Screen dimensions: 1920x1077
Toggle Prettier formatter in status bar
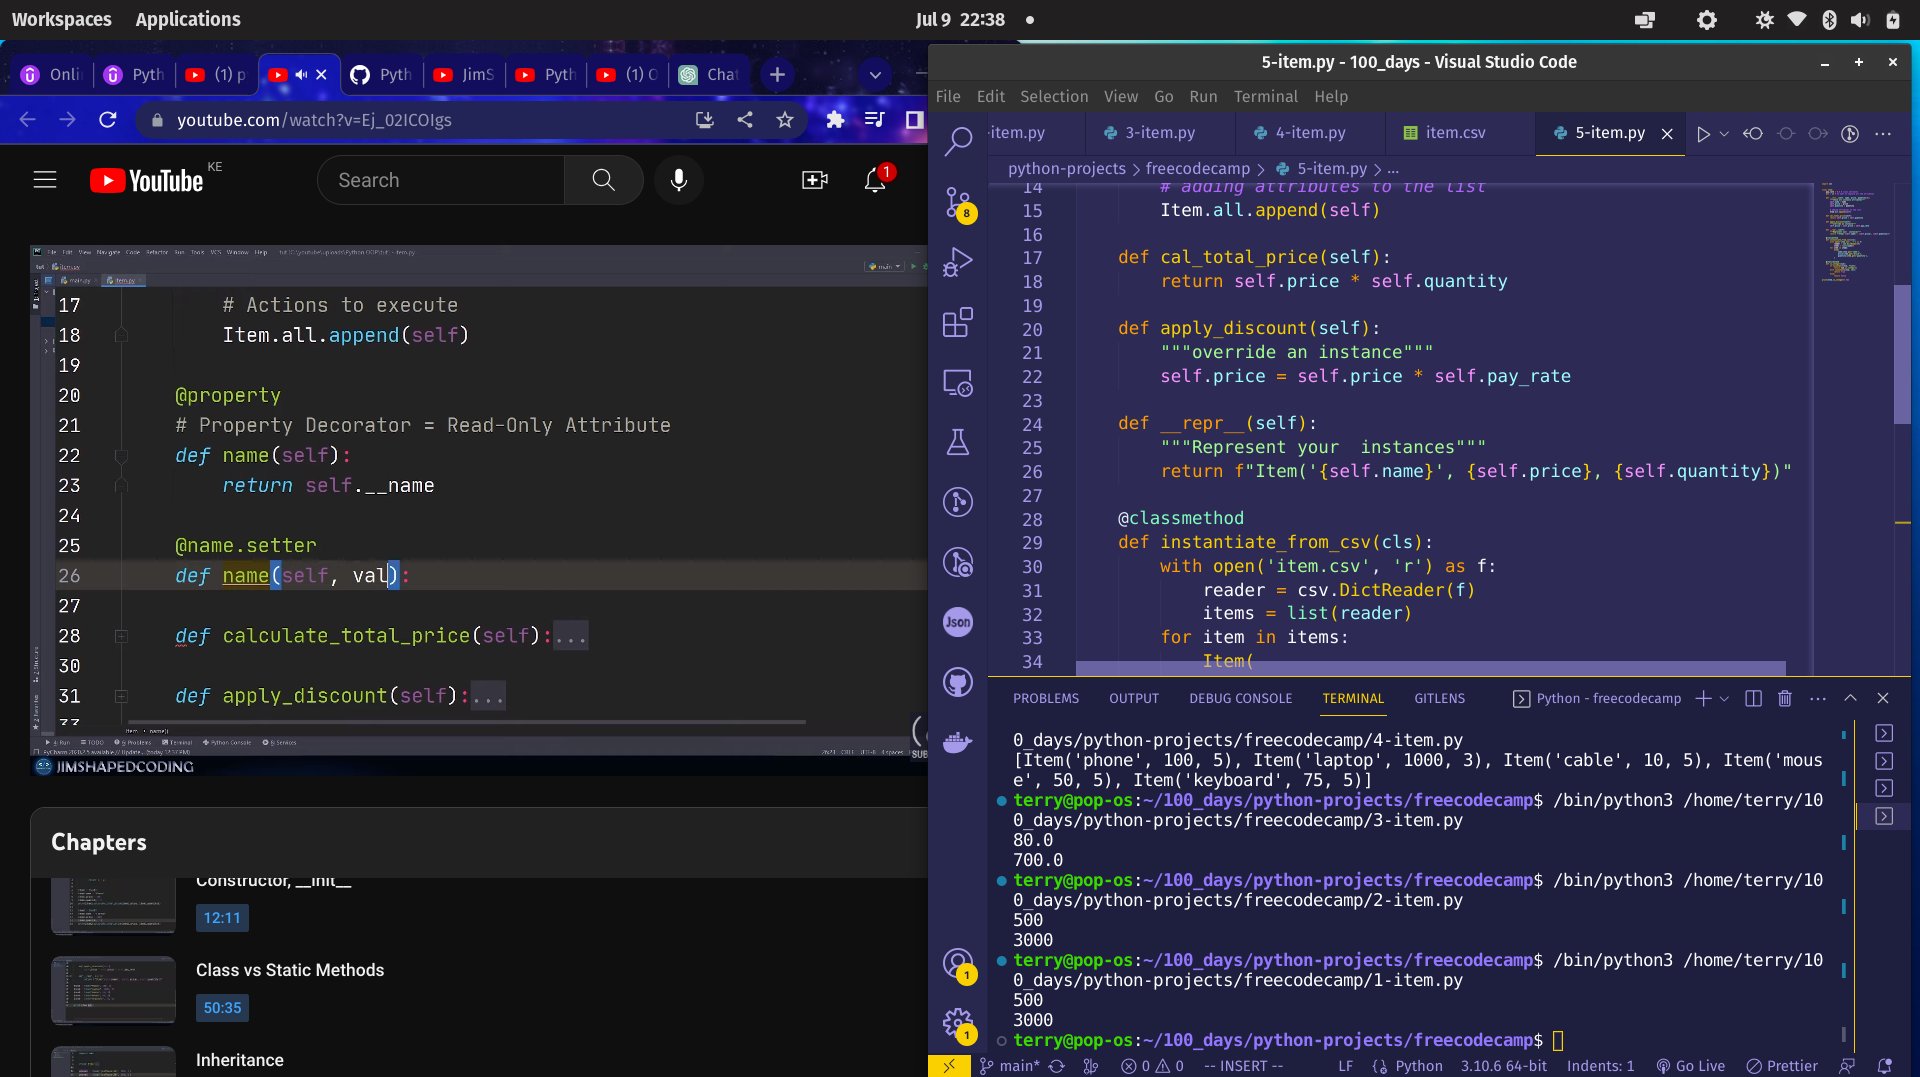[1782, 1066]
